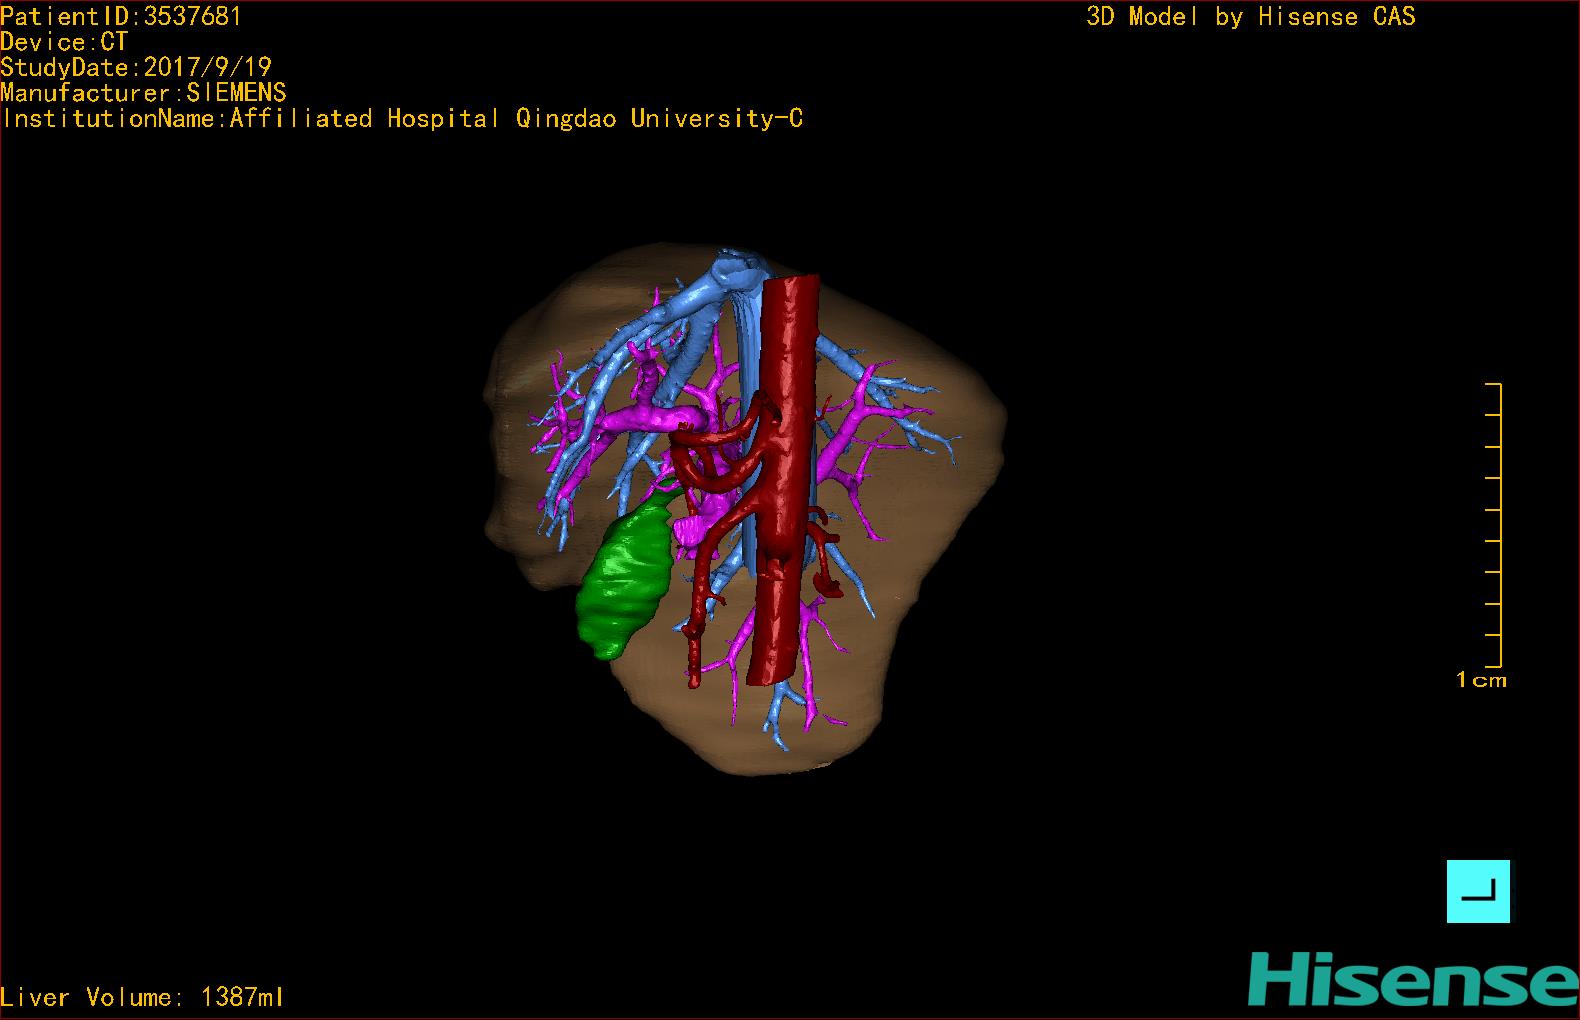Click the StudyDate 2017/9/19 text

[136, 67]
